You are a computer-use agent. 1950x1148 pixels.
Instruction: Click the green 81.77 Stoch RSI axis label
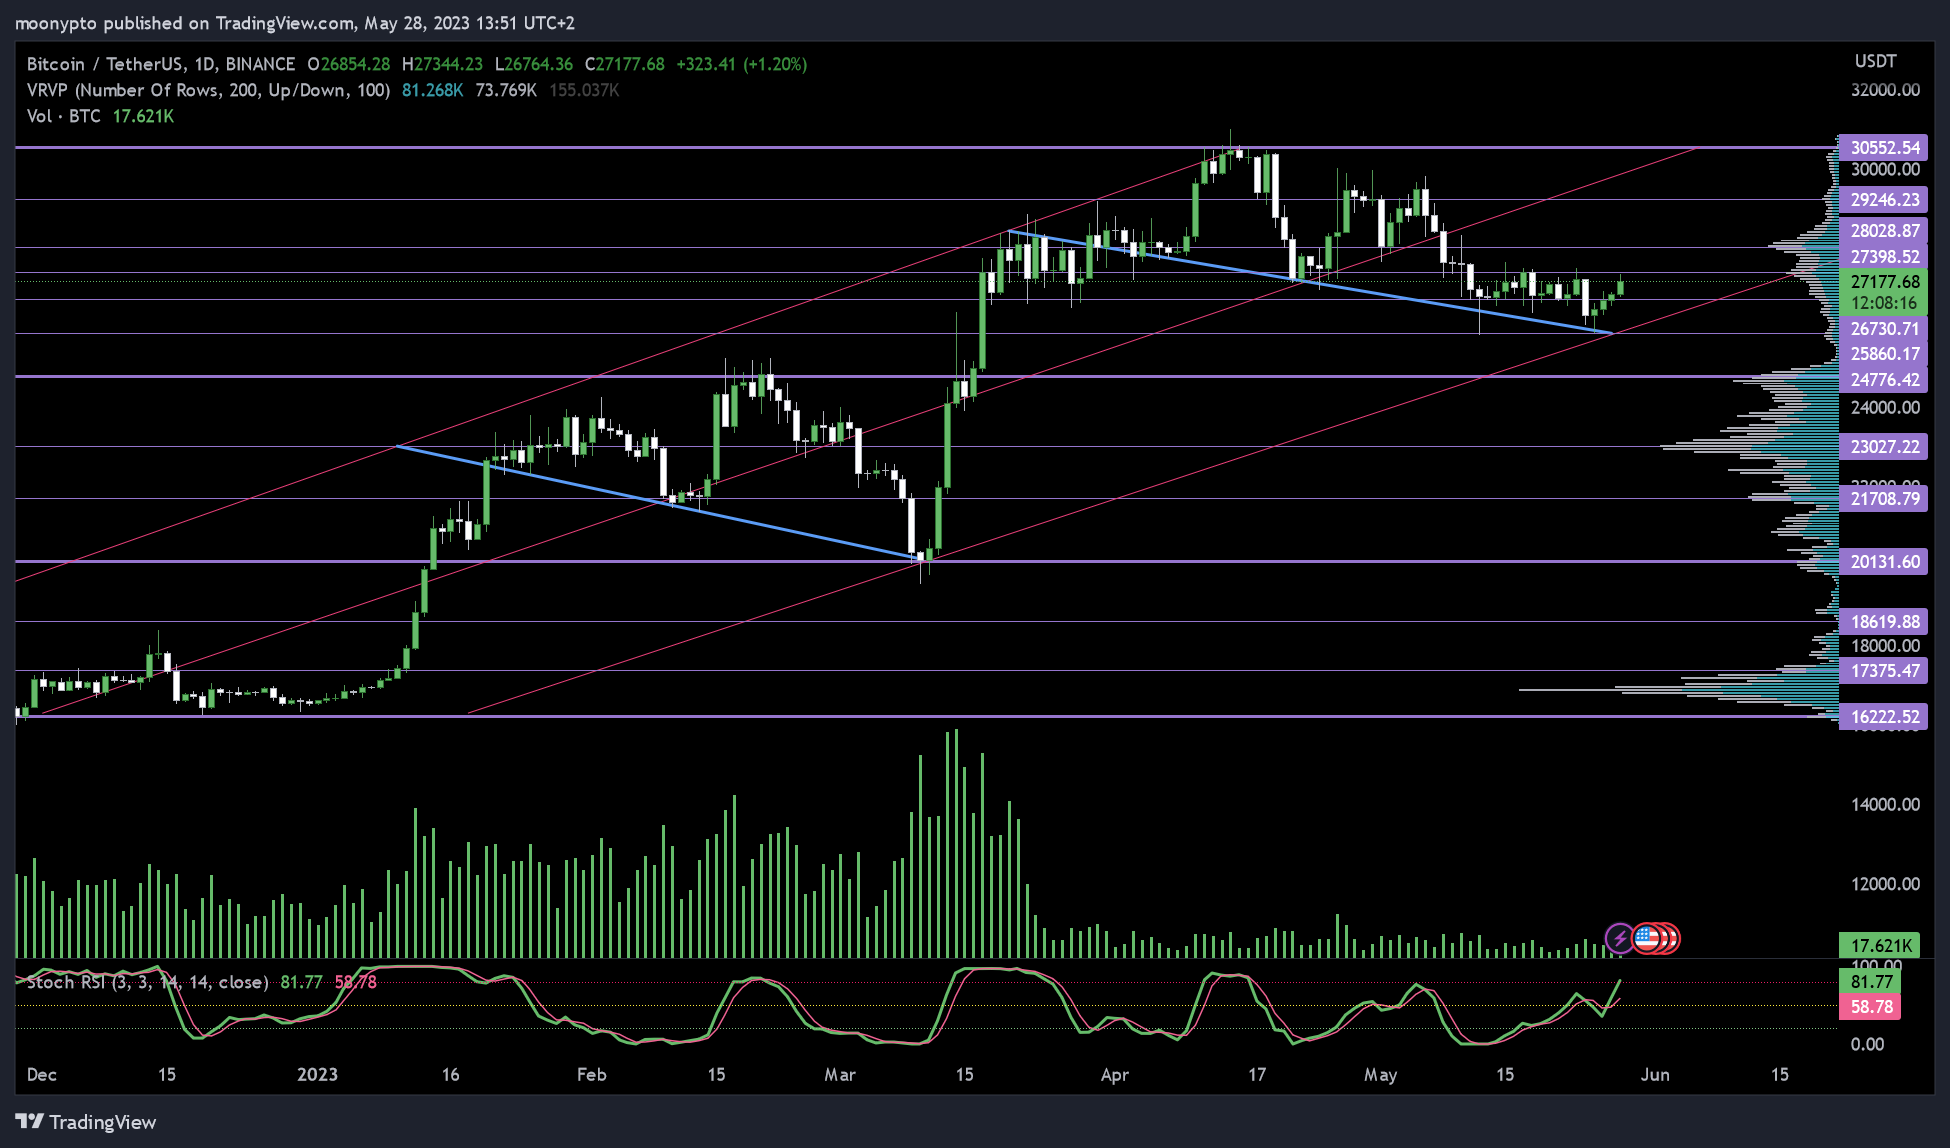(1870, 982)
